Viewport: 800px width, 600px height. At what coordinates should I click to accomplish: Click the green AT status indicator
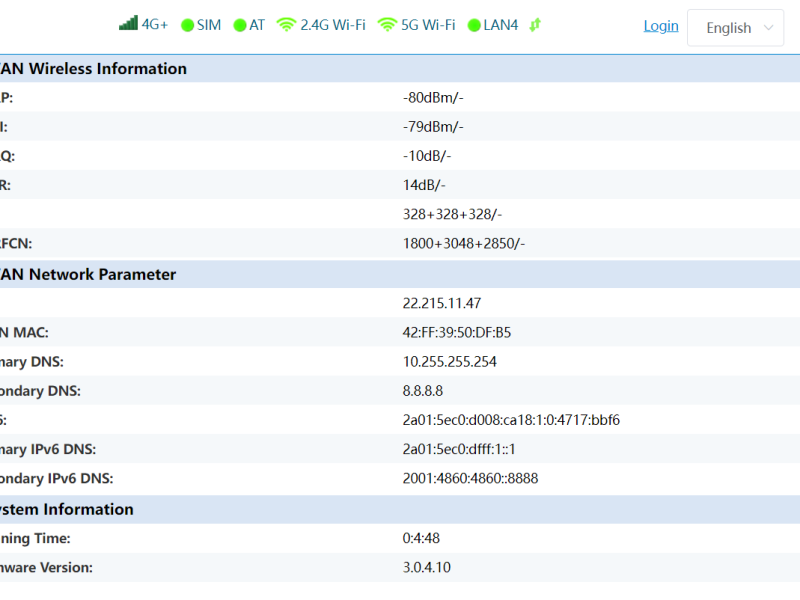coord(240,25)
